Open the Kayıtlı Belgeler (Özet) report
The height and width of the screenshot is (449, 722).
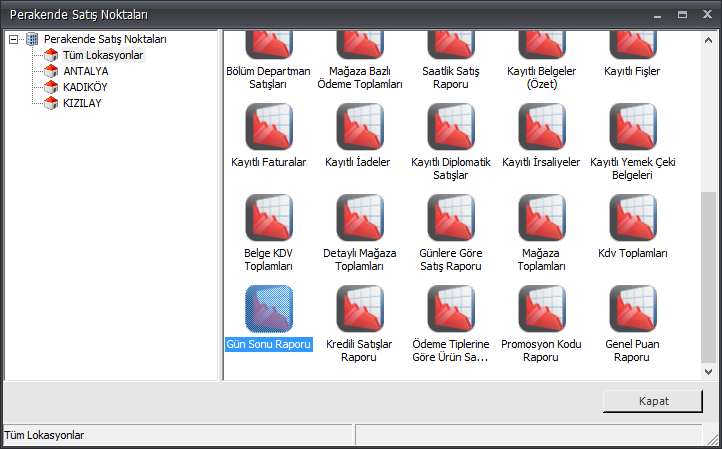(x=542, y=46)
